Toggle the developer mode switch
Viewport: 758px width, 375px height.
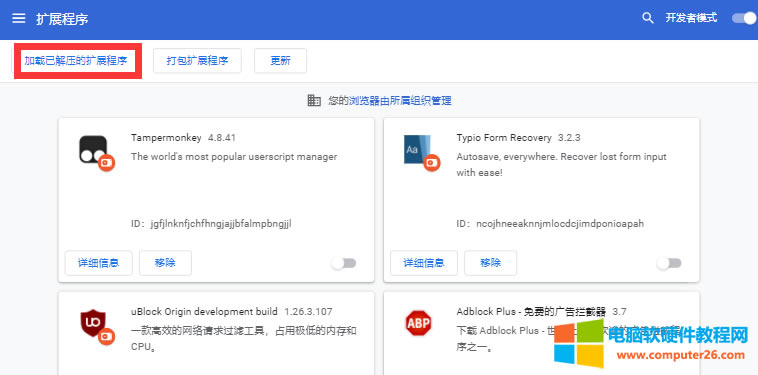pyautogui.click(x=743, y=18)
